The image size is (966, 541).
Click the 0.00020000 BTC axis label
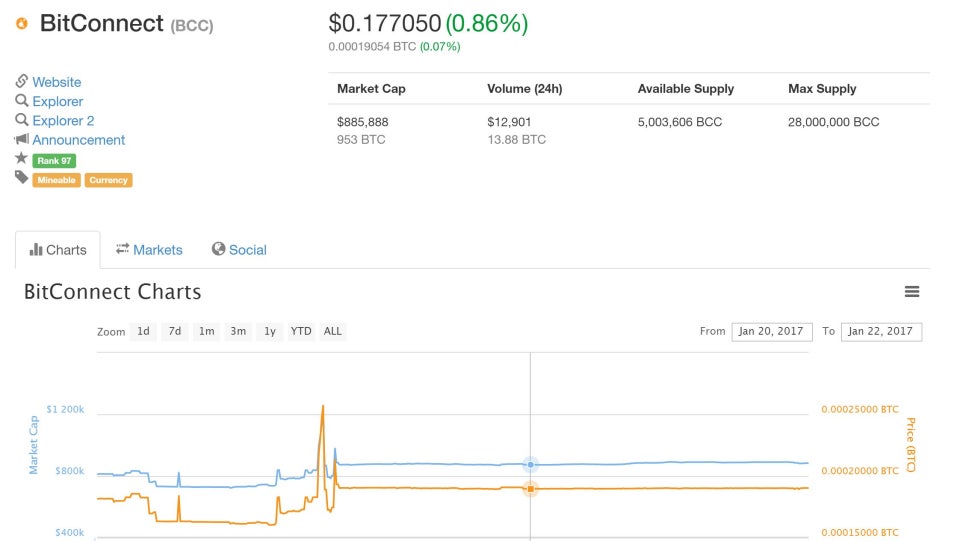tap(860, 471)
